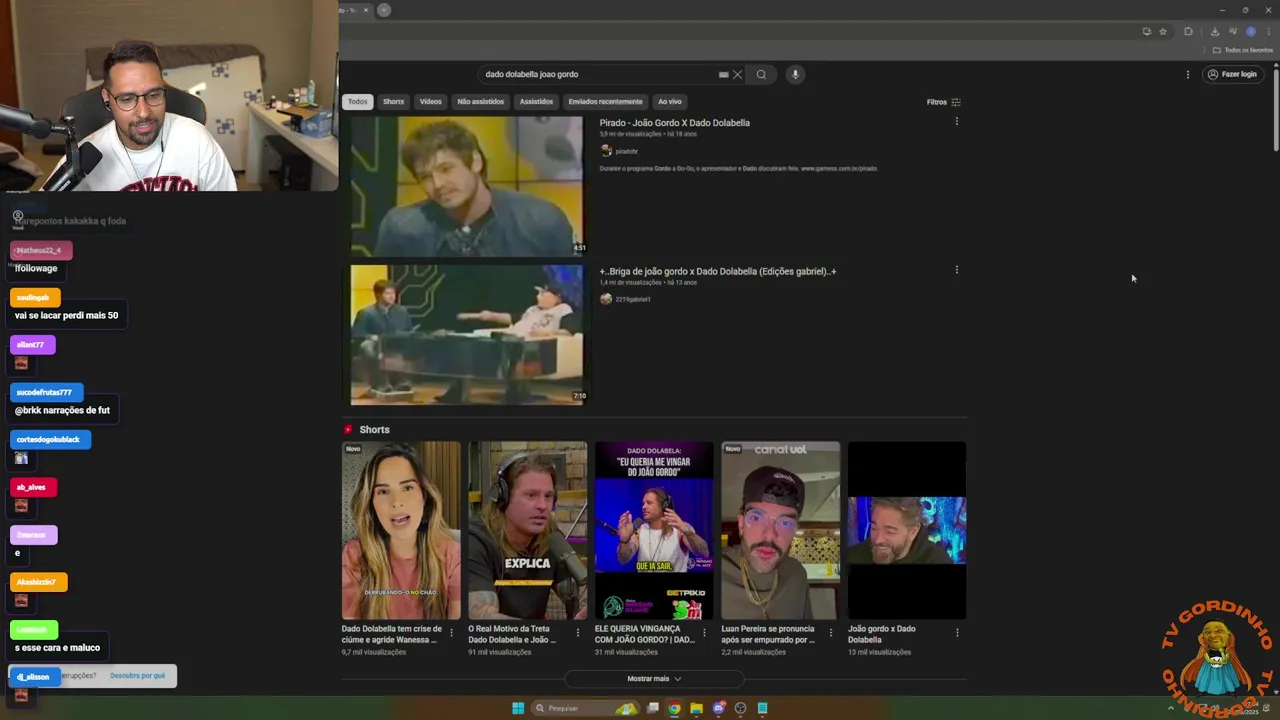The image size is (1280, 720).
Task: Open Task View in the Windows taskbar
Action: 653,708
